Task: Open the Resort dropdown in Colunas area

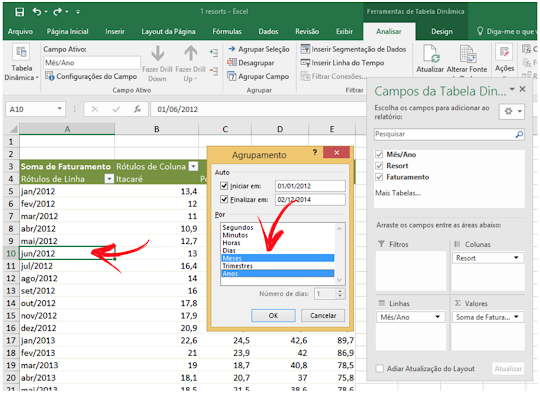Action: (x=516, y=258)
